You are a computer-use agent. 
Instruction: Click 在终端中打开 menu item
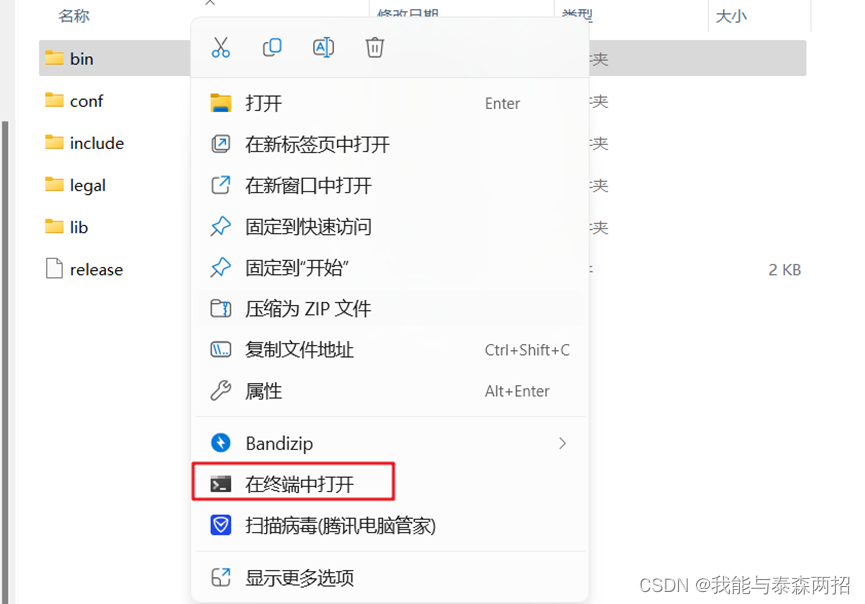(293, 484)
